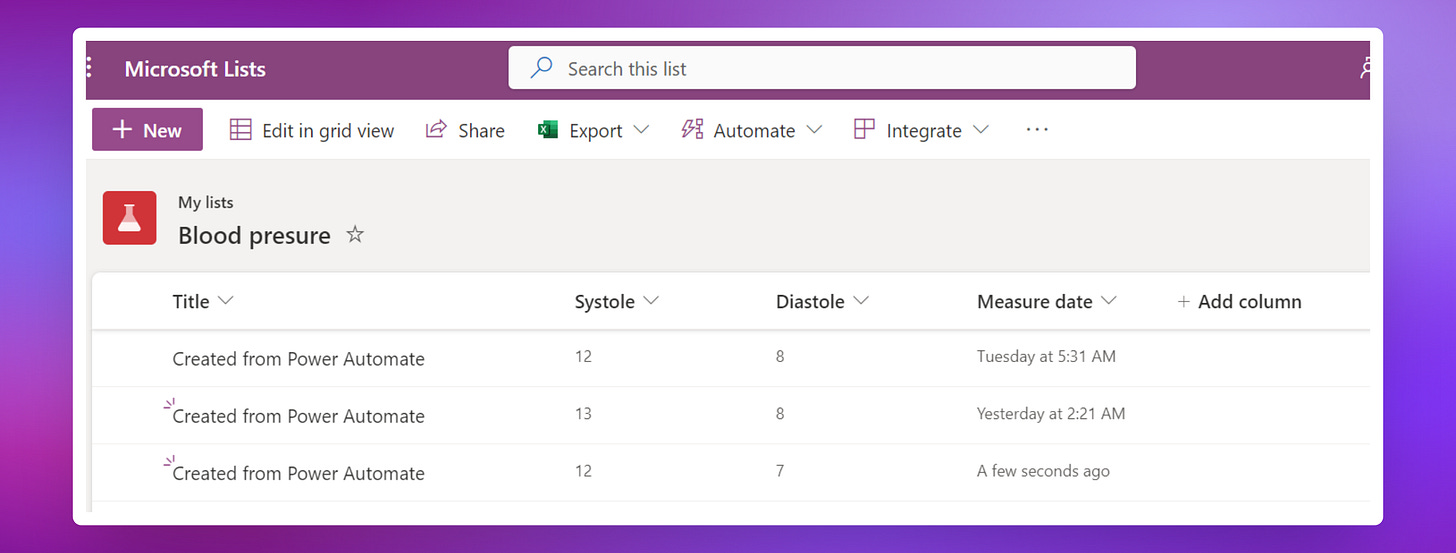Select Diastole 8 in Yesterday row
1456x553 pixels.
(780, 414)
